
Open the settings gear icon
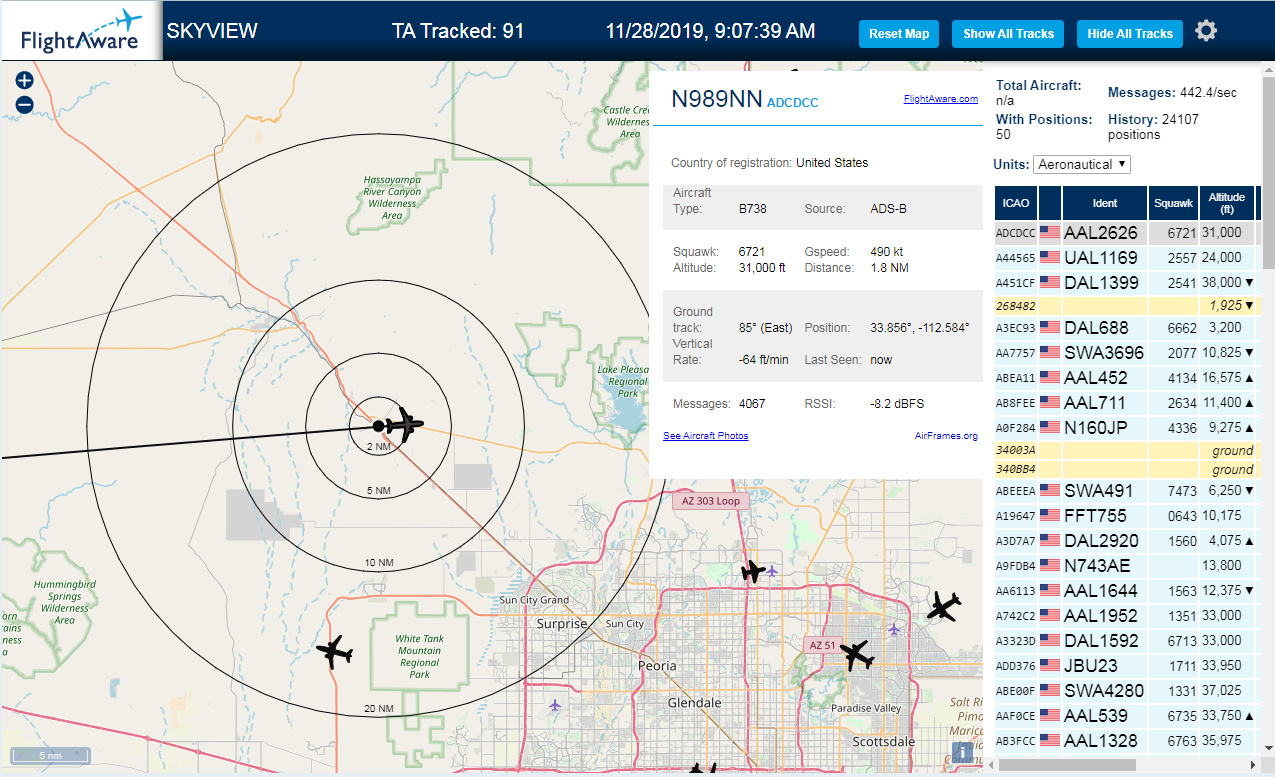(x=1206, y=31)
